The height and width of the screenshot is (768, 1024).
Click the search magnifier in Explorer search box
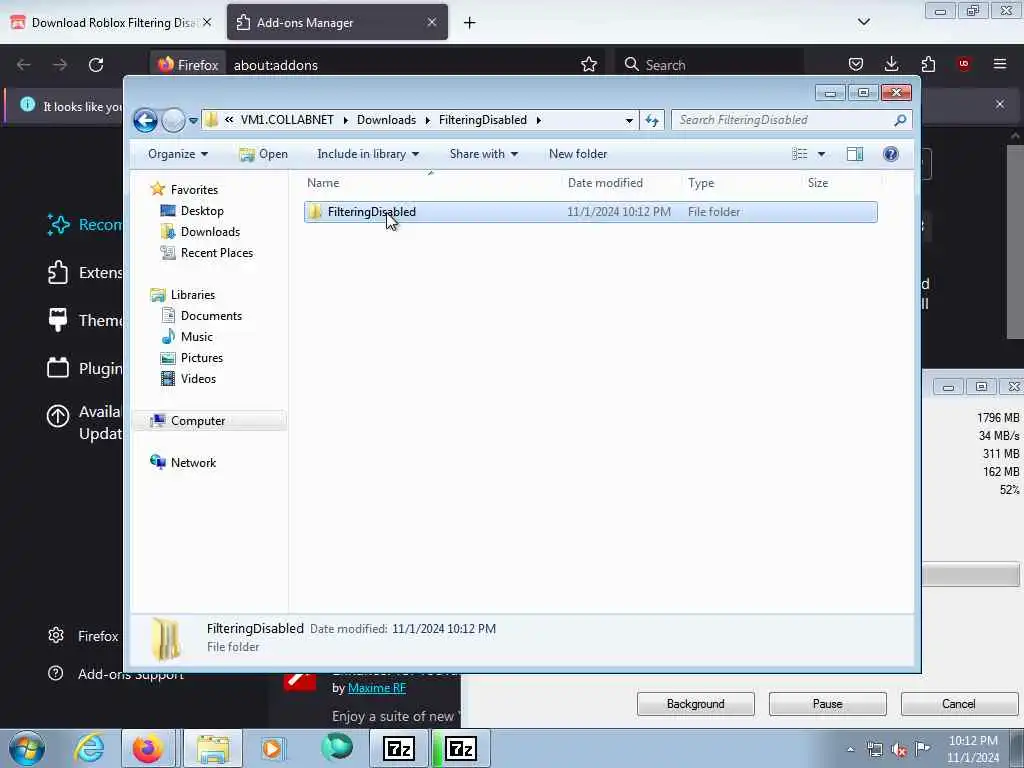coord(900,120)
